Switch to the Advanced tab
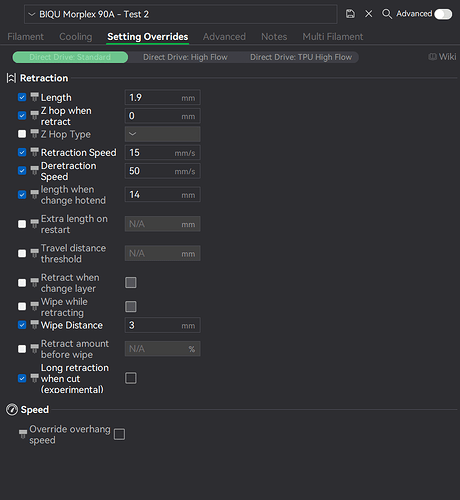The image size is (460, 500). 224,36
